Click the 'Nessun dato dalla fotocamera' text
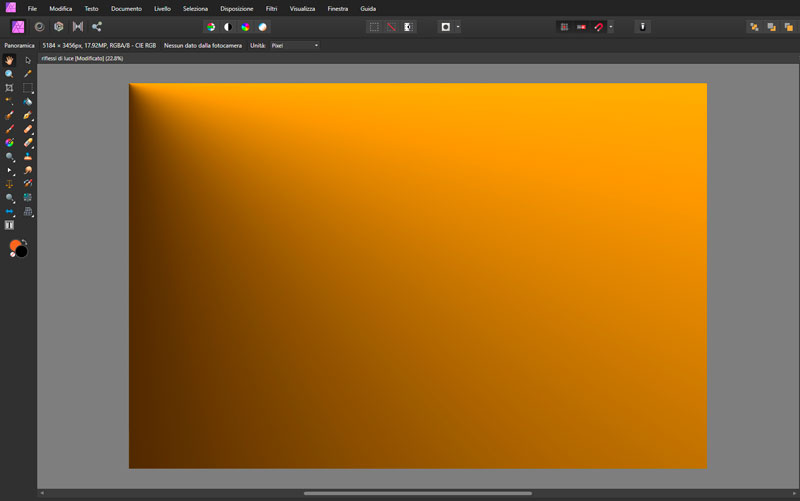This screenshot has width=800, height=501. tap(203, 45)
